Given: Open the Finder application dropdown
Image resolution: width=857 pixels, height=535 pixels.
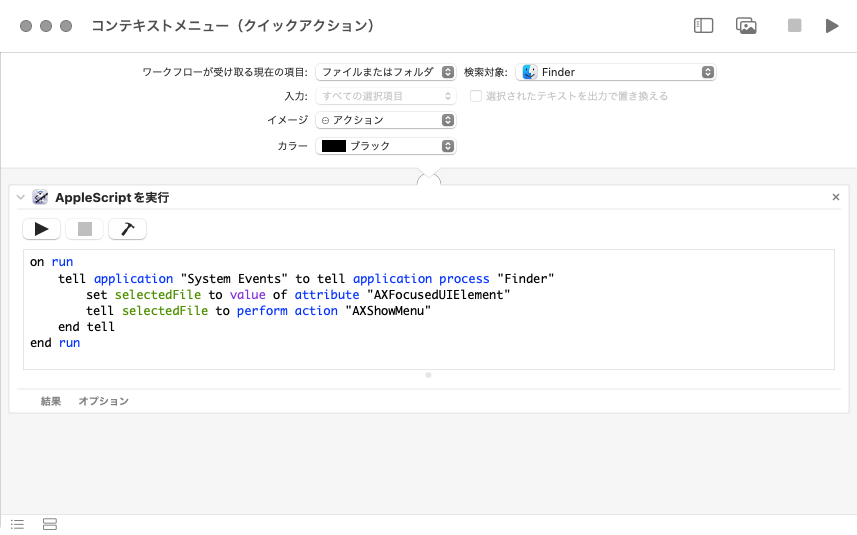Looking at the screenshot, I should click(x=616, y=72).
